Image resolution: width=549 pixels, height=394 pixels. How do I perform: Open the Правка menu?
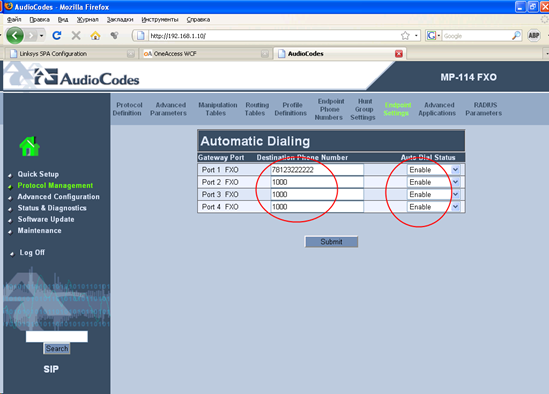tap(39, 20)
